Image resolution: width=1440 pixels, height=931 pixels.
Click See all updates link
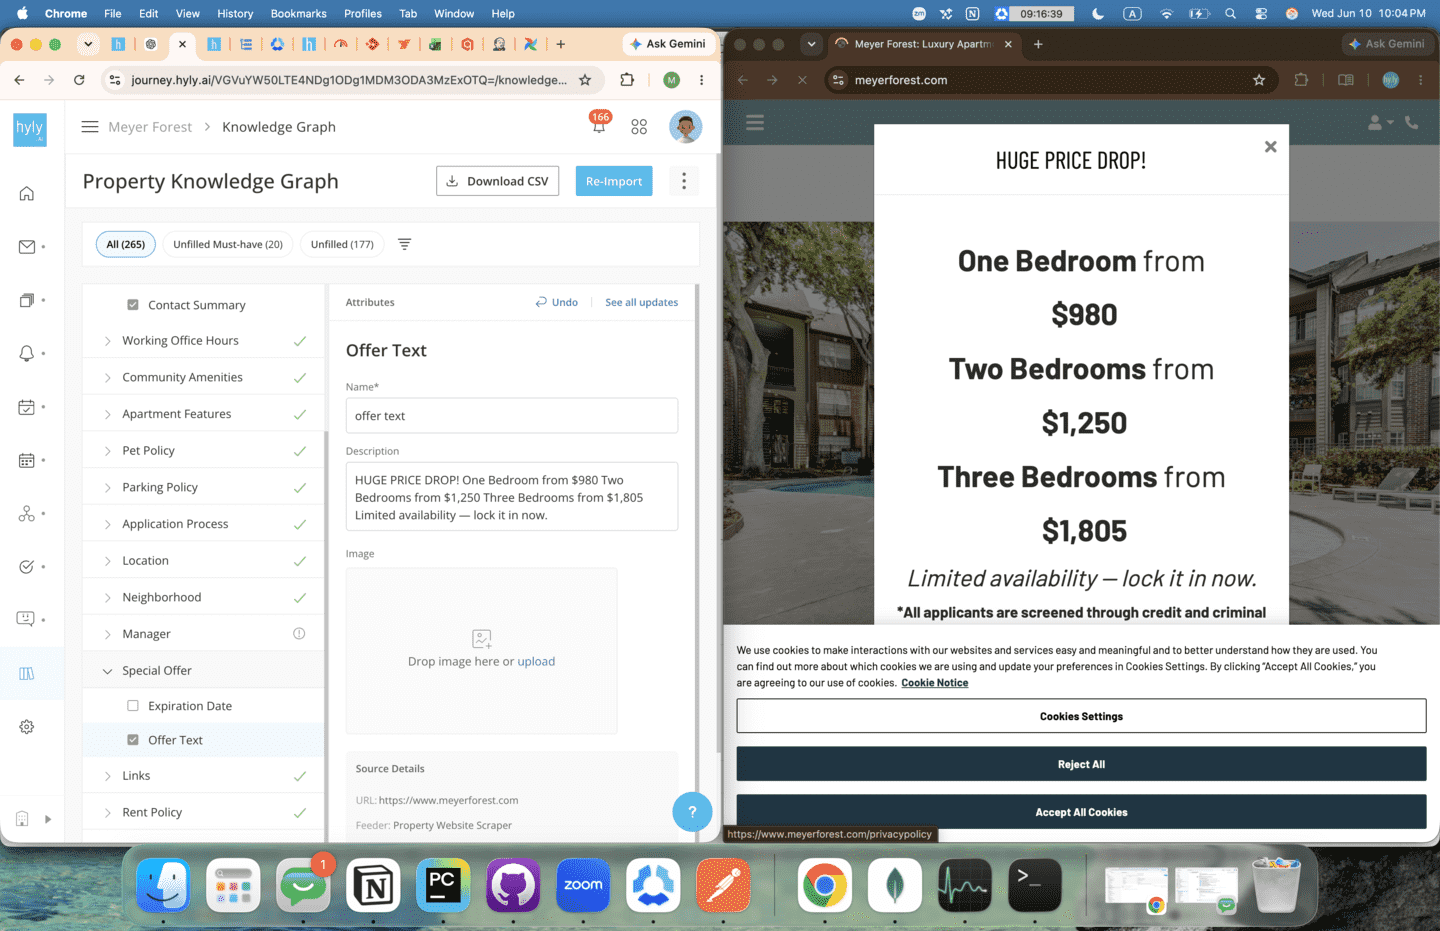click(x=641, y=302)
